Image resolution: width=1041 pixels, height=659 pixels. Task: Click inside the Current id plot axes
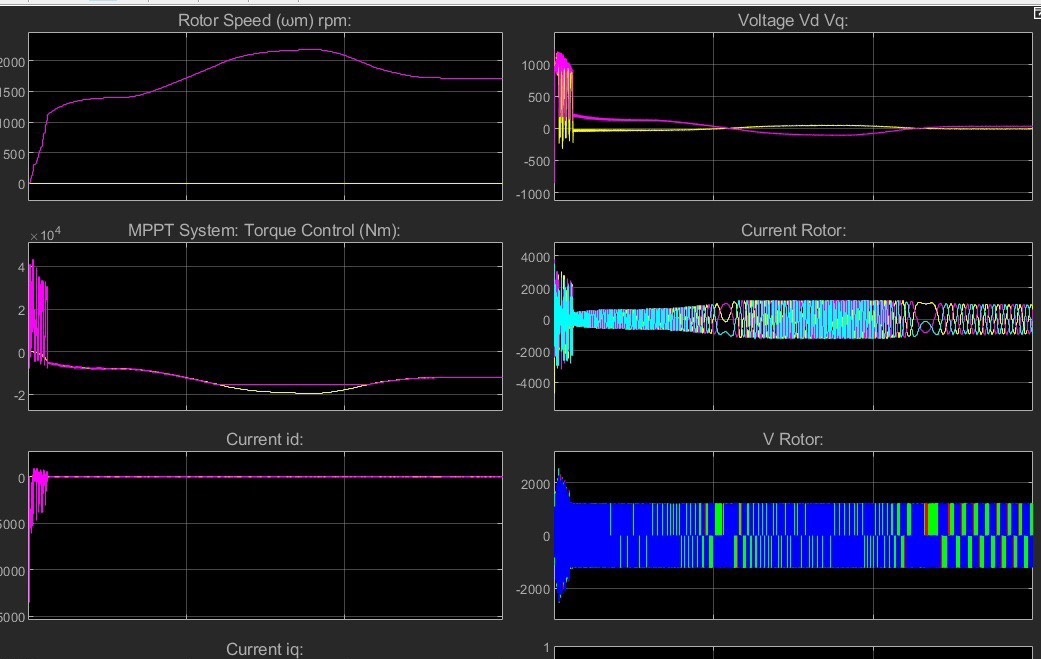(x=266, y=536)
